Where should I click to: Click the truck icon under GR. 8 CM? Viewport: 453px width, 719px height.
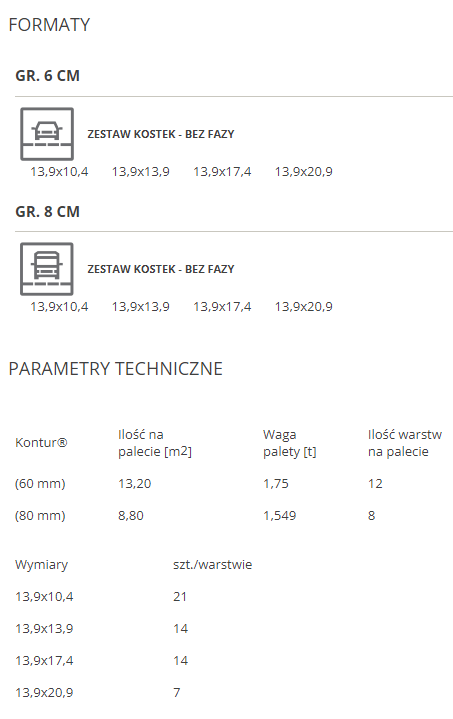47,269
